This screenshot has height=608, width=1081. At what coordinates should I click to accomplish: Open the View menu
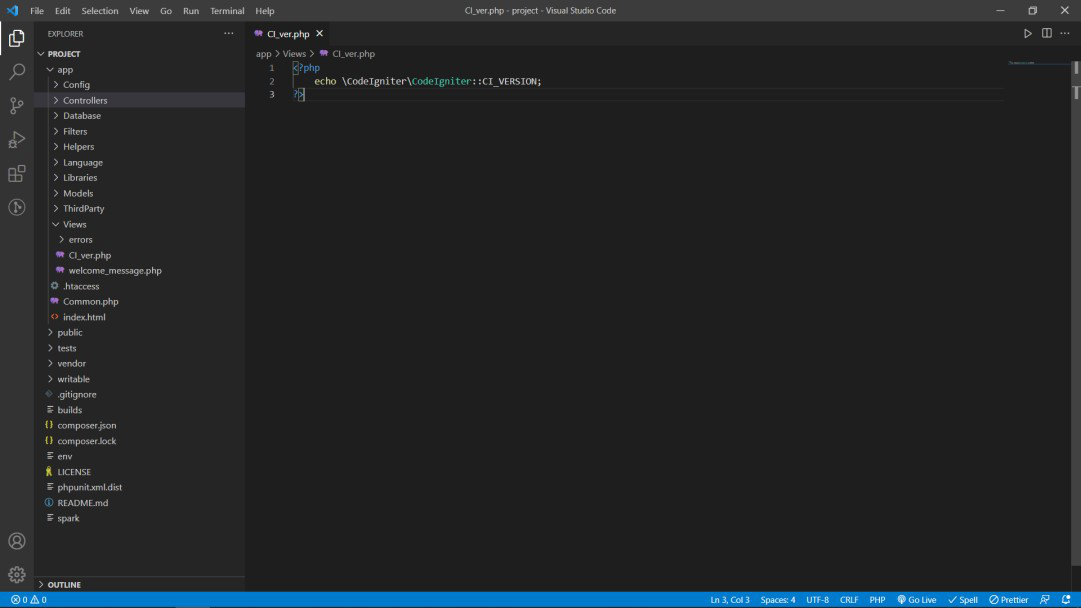[139, 10]
